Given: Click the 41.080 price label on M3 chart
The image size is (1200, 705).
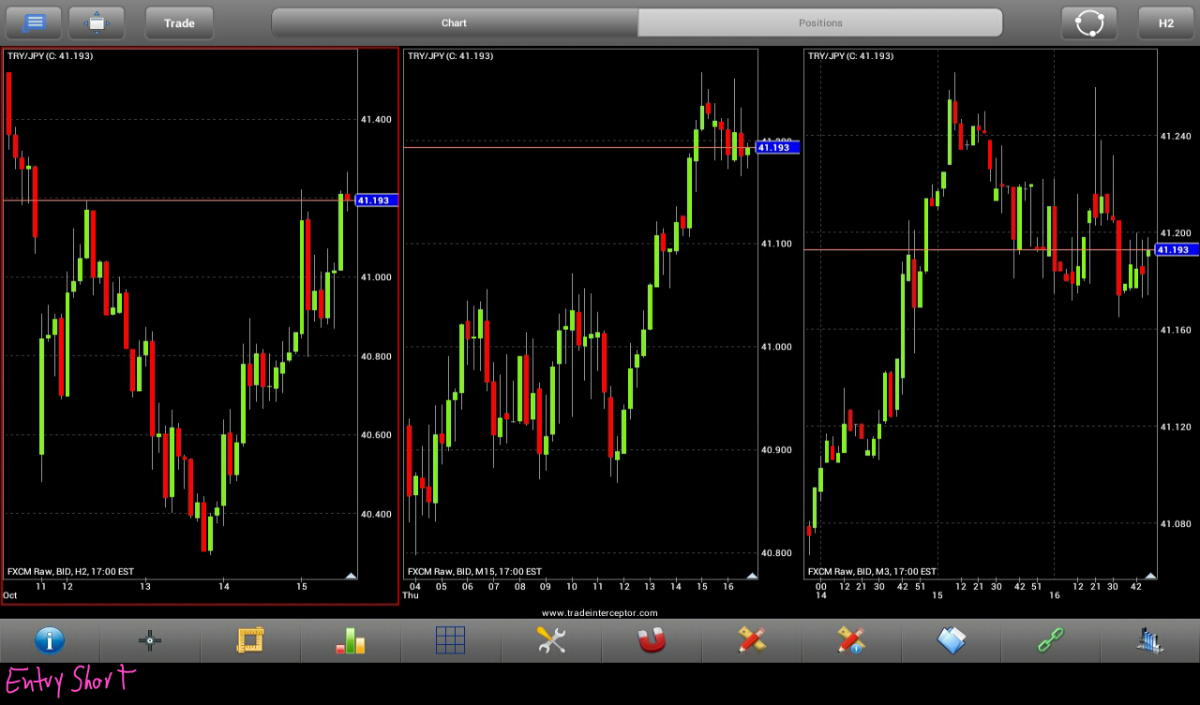Looking at the screenshot, I should (x=1176, y=523).
